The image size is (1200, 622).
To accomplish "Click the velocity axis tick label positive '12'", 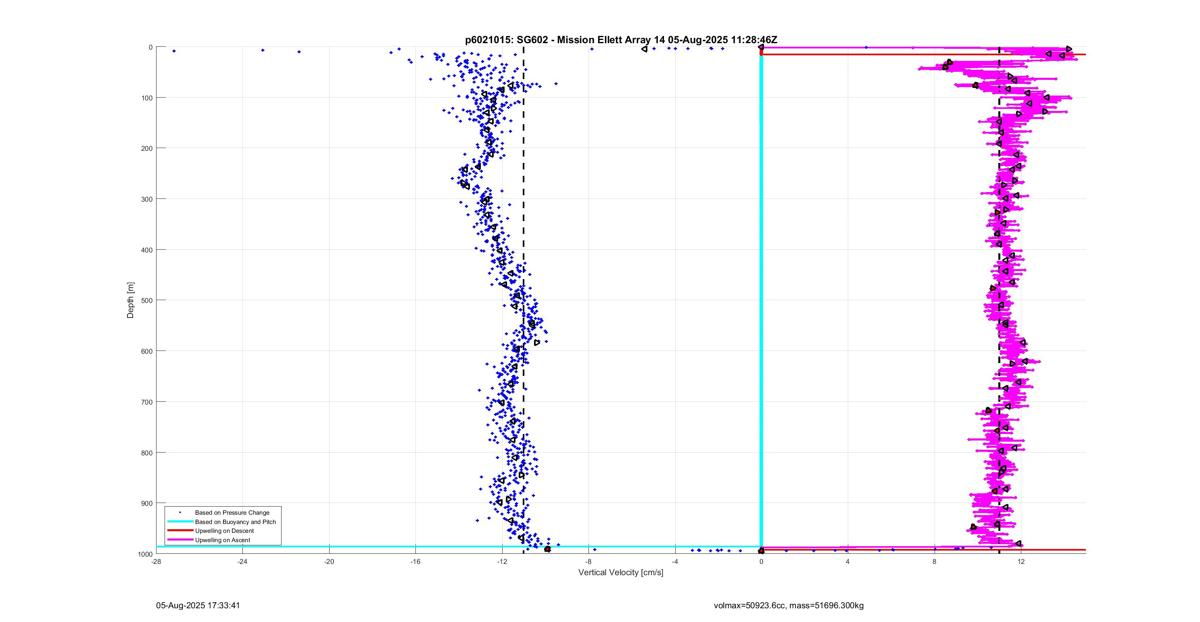I will [1021, 562].
